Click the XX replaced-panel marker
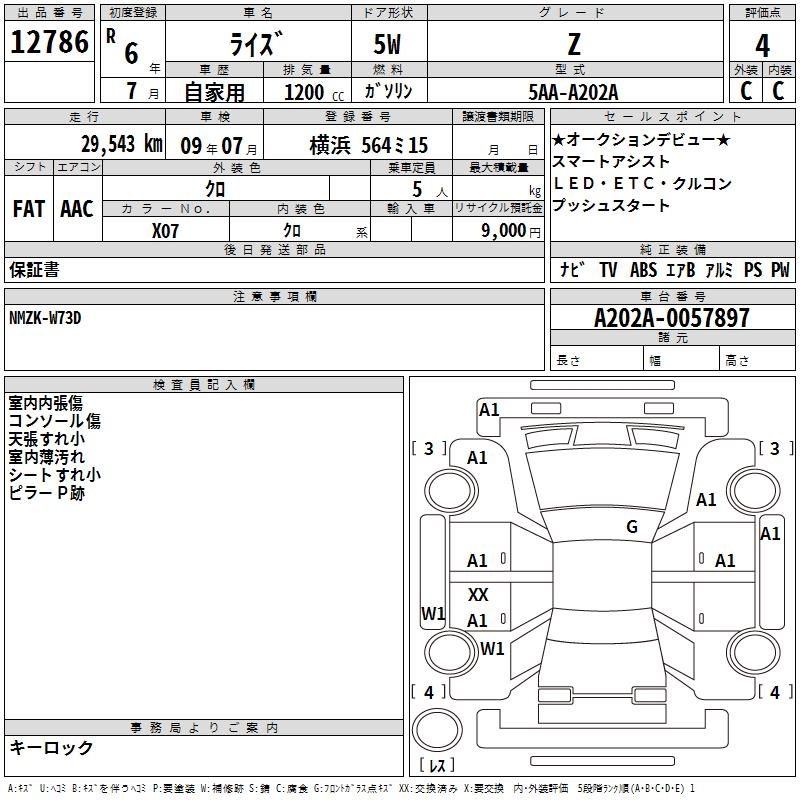Viewport: 800px width, 800px height. tap(478, 595)
